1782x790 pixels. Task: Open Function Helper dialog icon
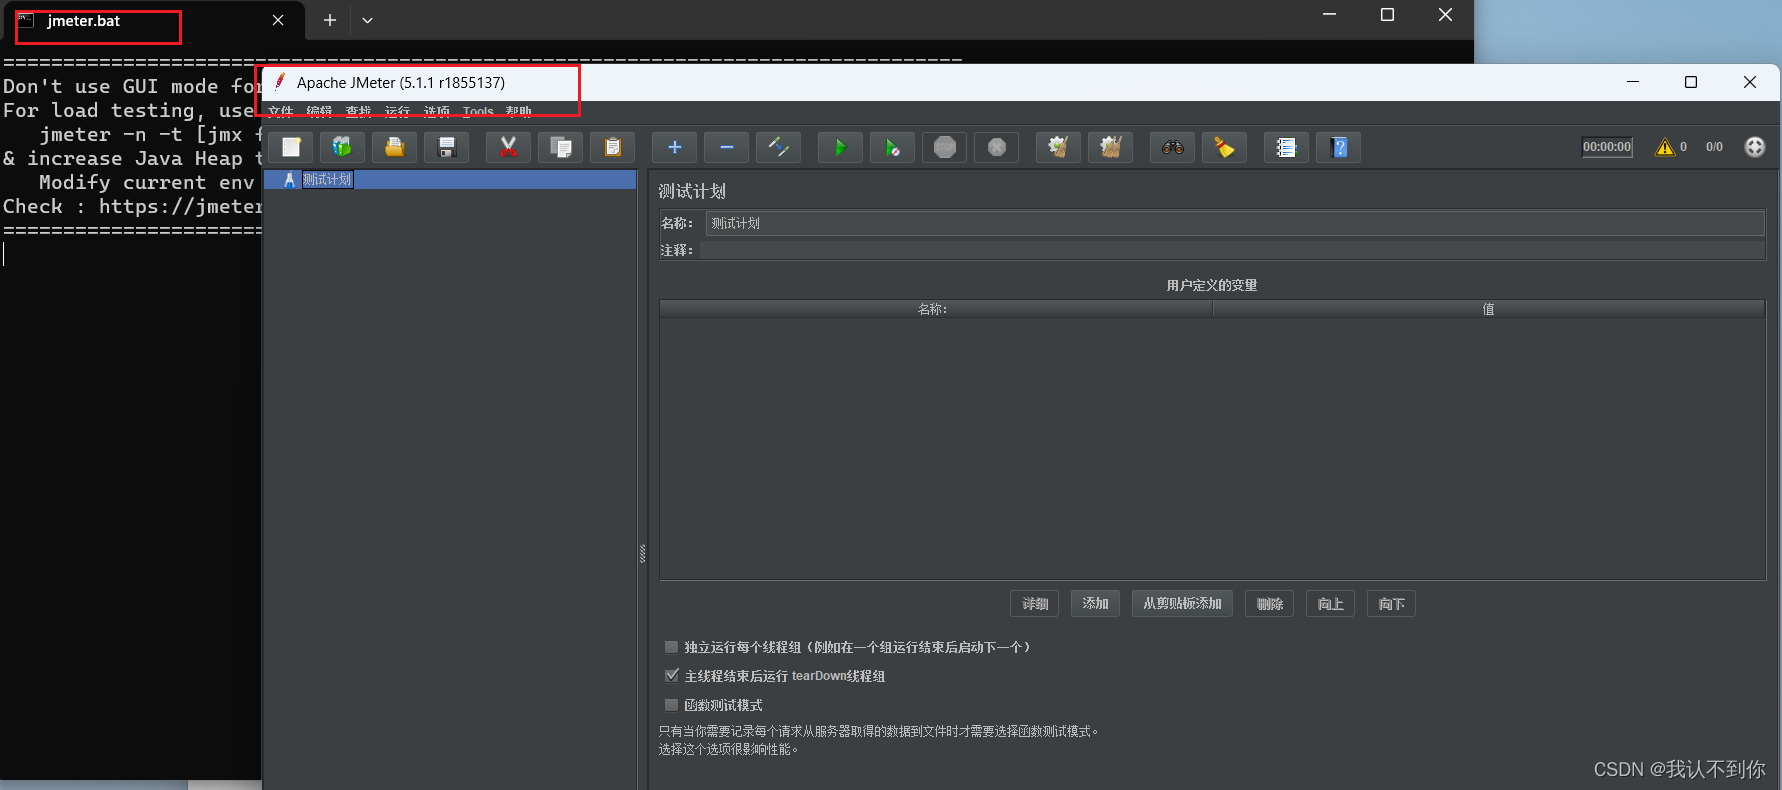[1286, 148]
